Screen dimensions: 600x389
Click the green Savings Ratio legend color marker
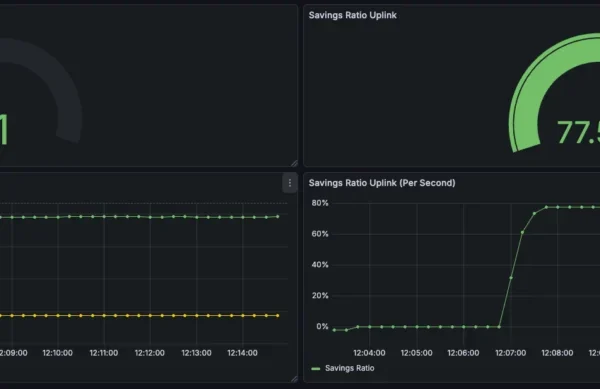(x=316, y=369)
